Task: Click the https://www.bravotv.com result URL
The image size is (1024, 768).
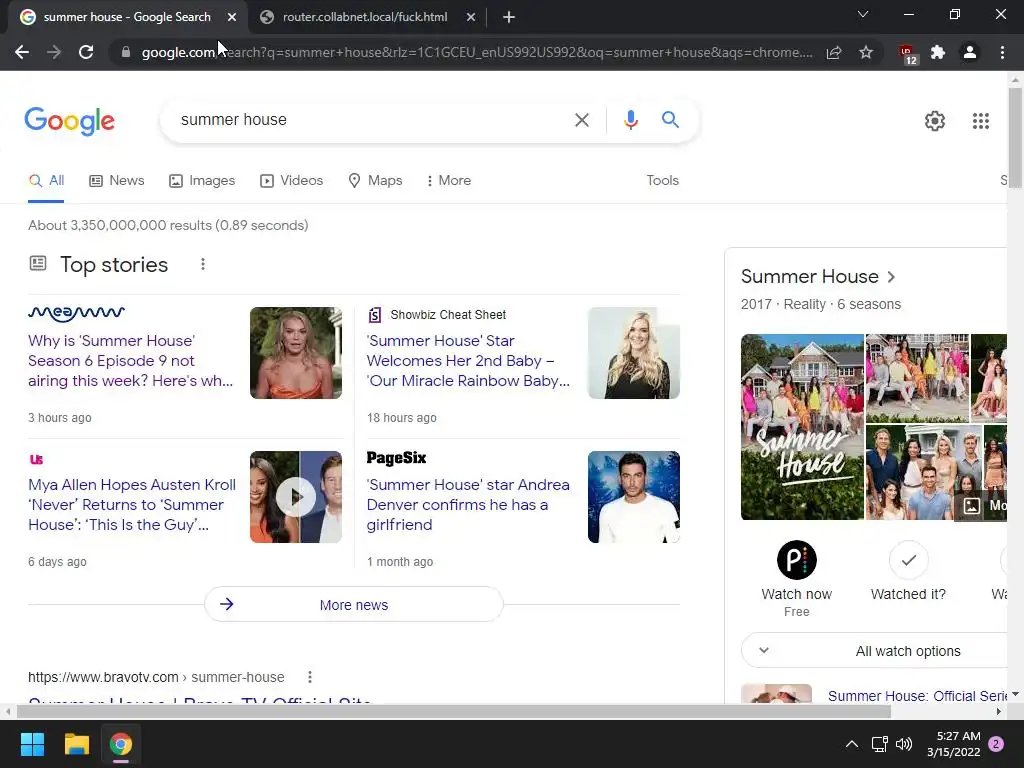Action: click(x=156, y=677)
